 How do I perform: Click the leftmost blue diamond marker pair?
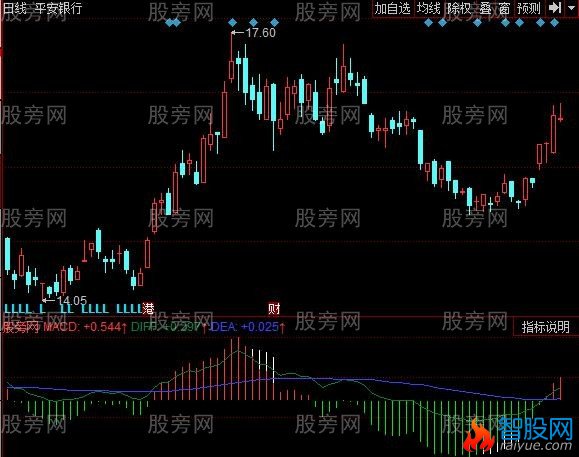(x=173, y=23)
